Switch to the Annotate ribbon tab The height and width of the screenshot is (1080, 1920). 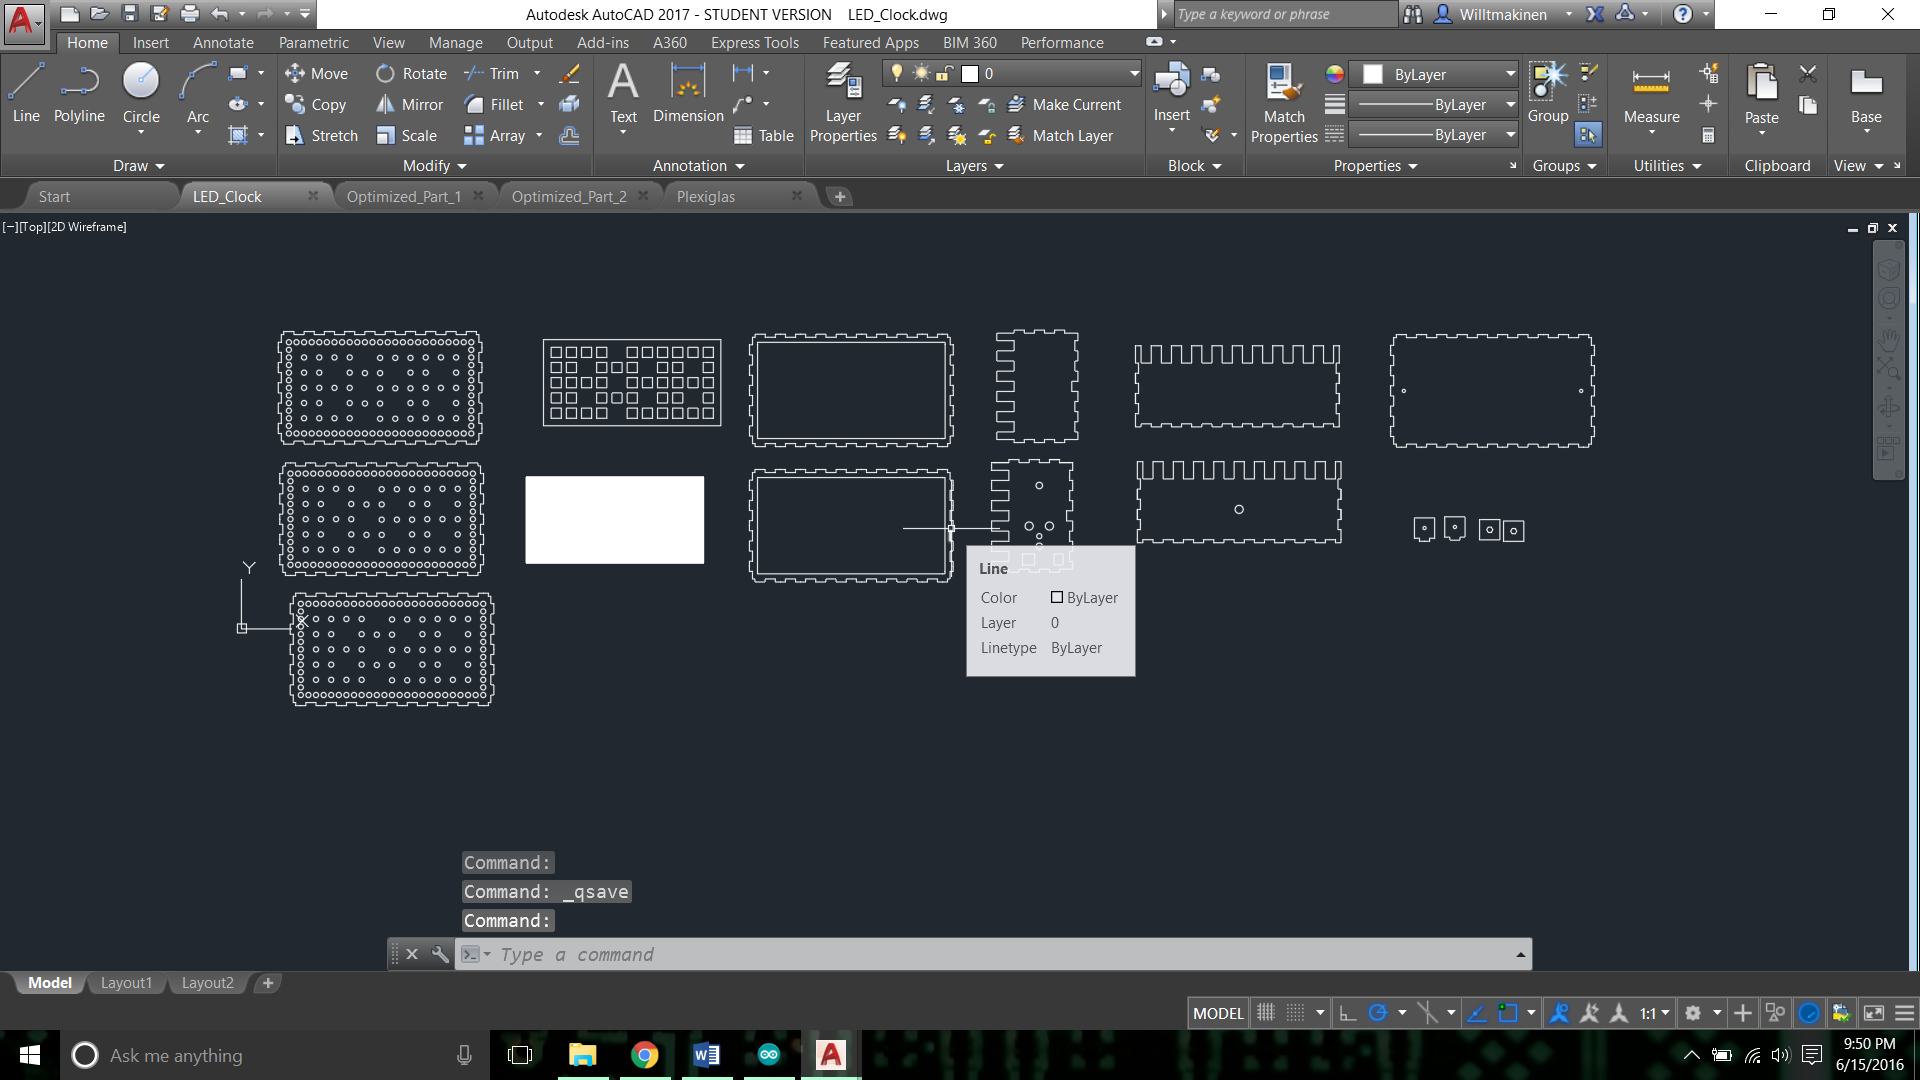point(223,42)
